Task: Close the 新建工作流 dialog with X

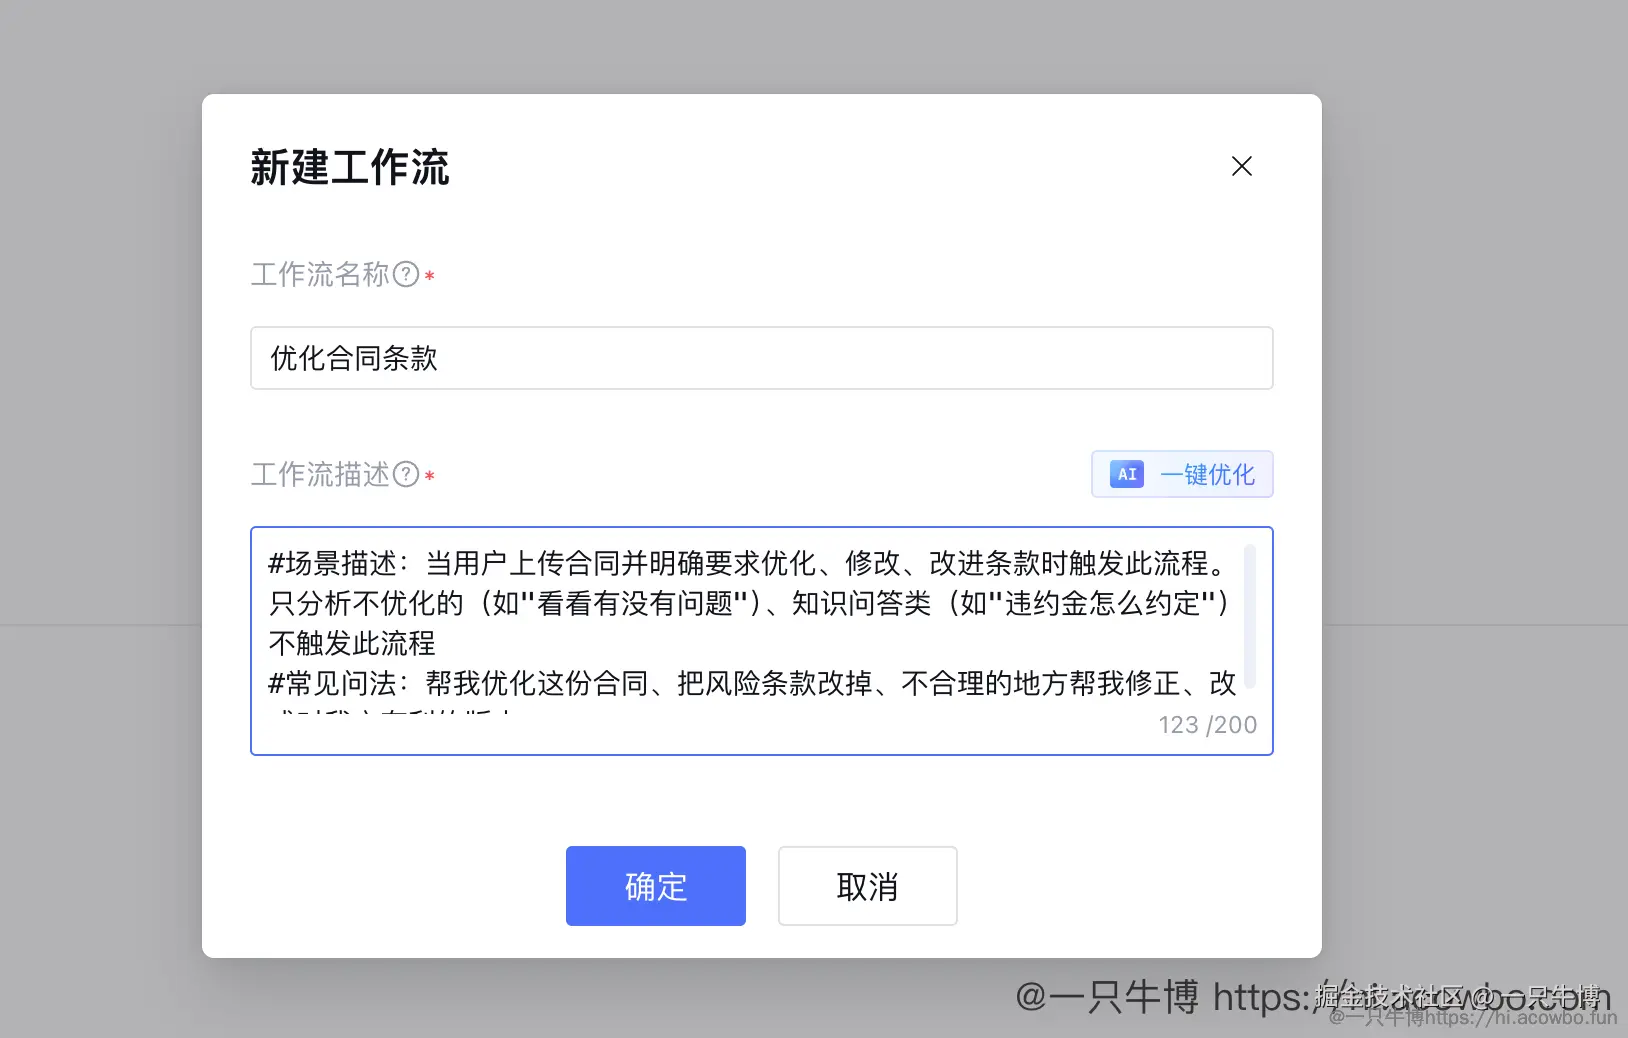Action: pyautogui.click(x=1242, y=166)
